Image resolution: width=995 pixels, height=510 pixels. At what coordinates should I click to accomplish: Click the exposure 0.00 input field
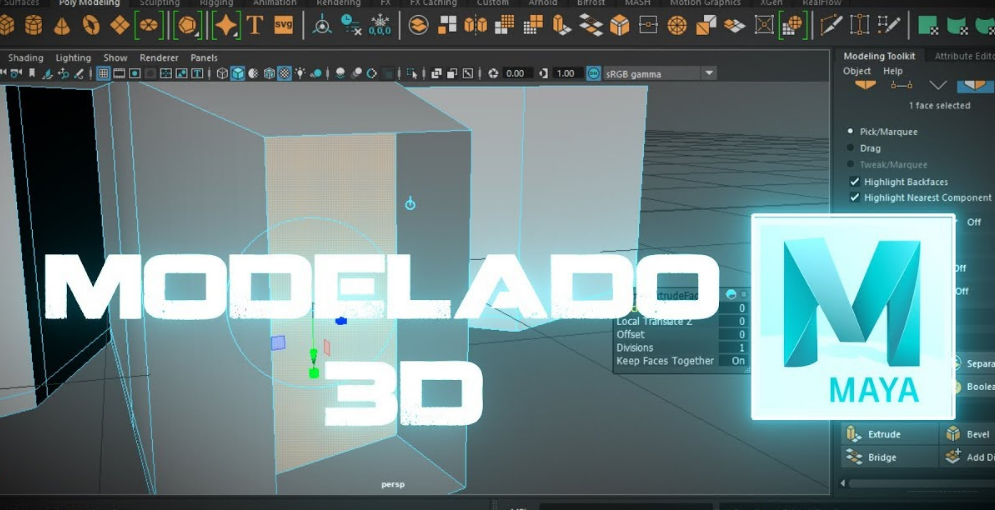pyautogui.click(x=517, y=74)
